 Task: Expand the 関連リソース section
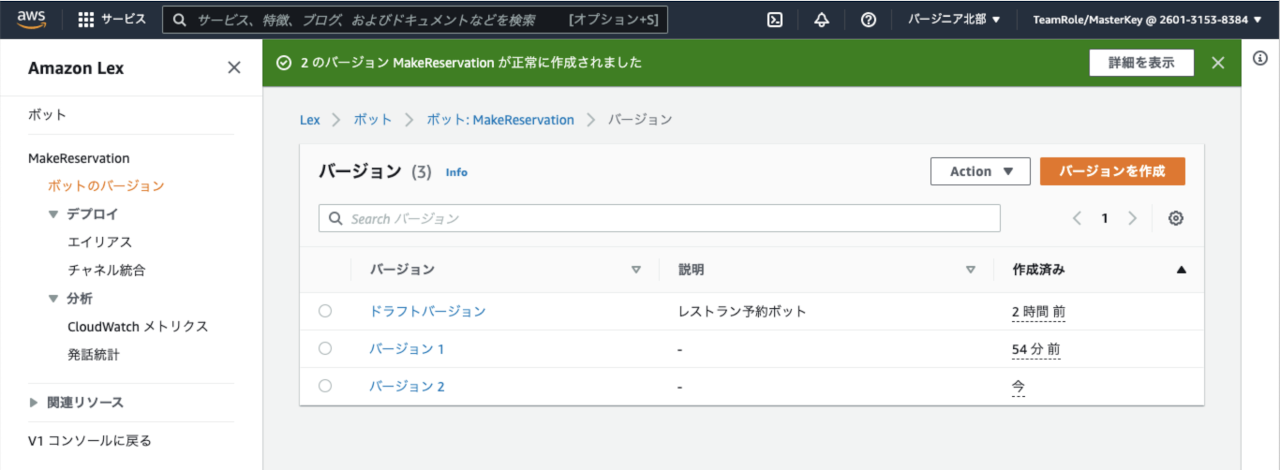pyautogui.click(x=35, y=402)
